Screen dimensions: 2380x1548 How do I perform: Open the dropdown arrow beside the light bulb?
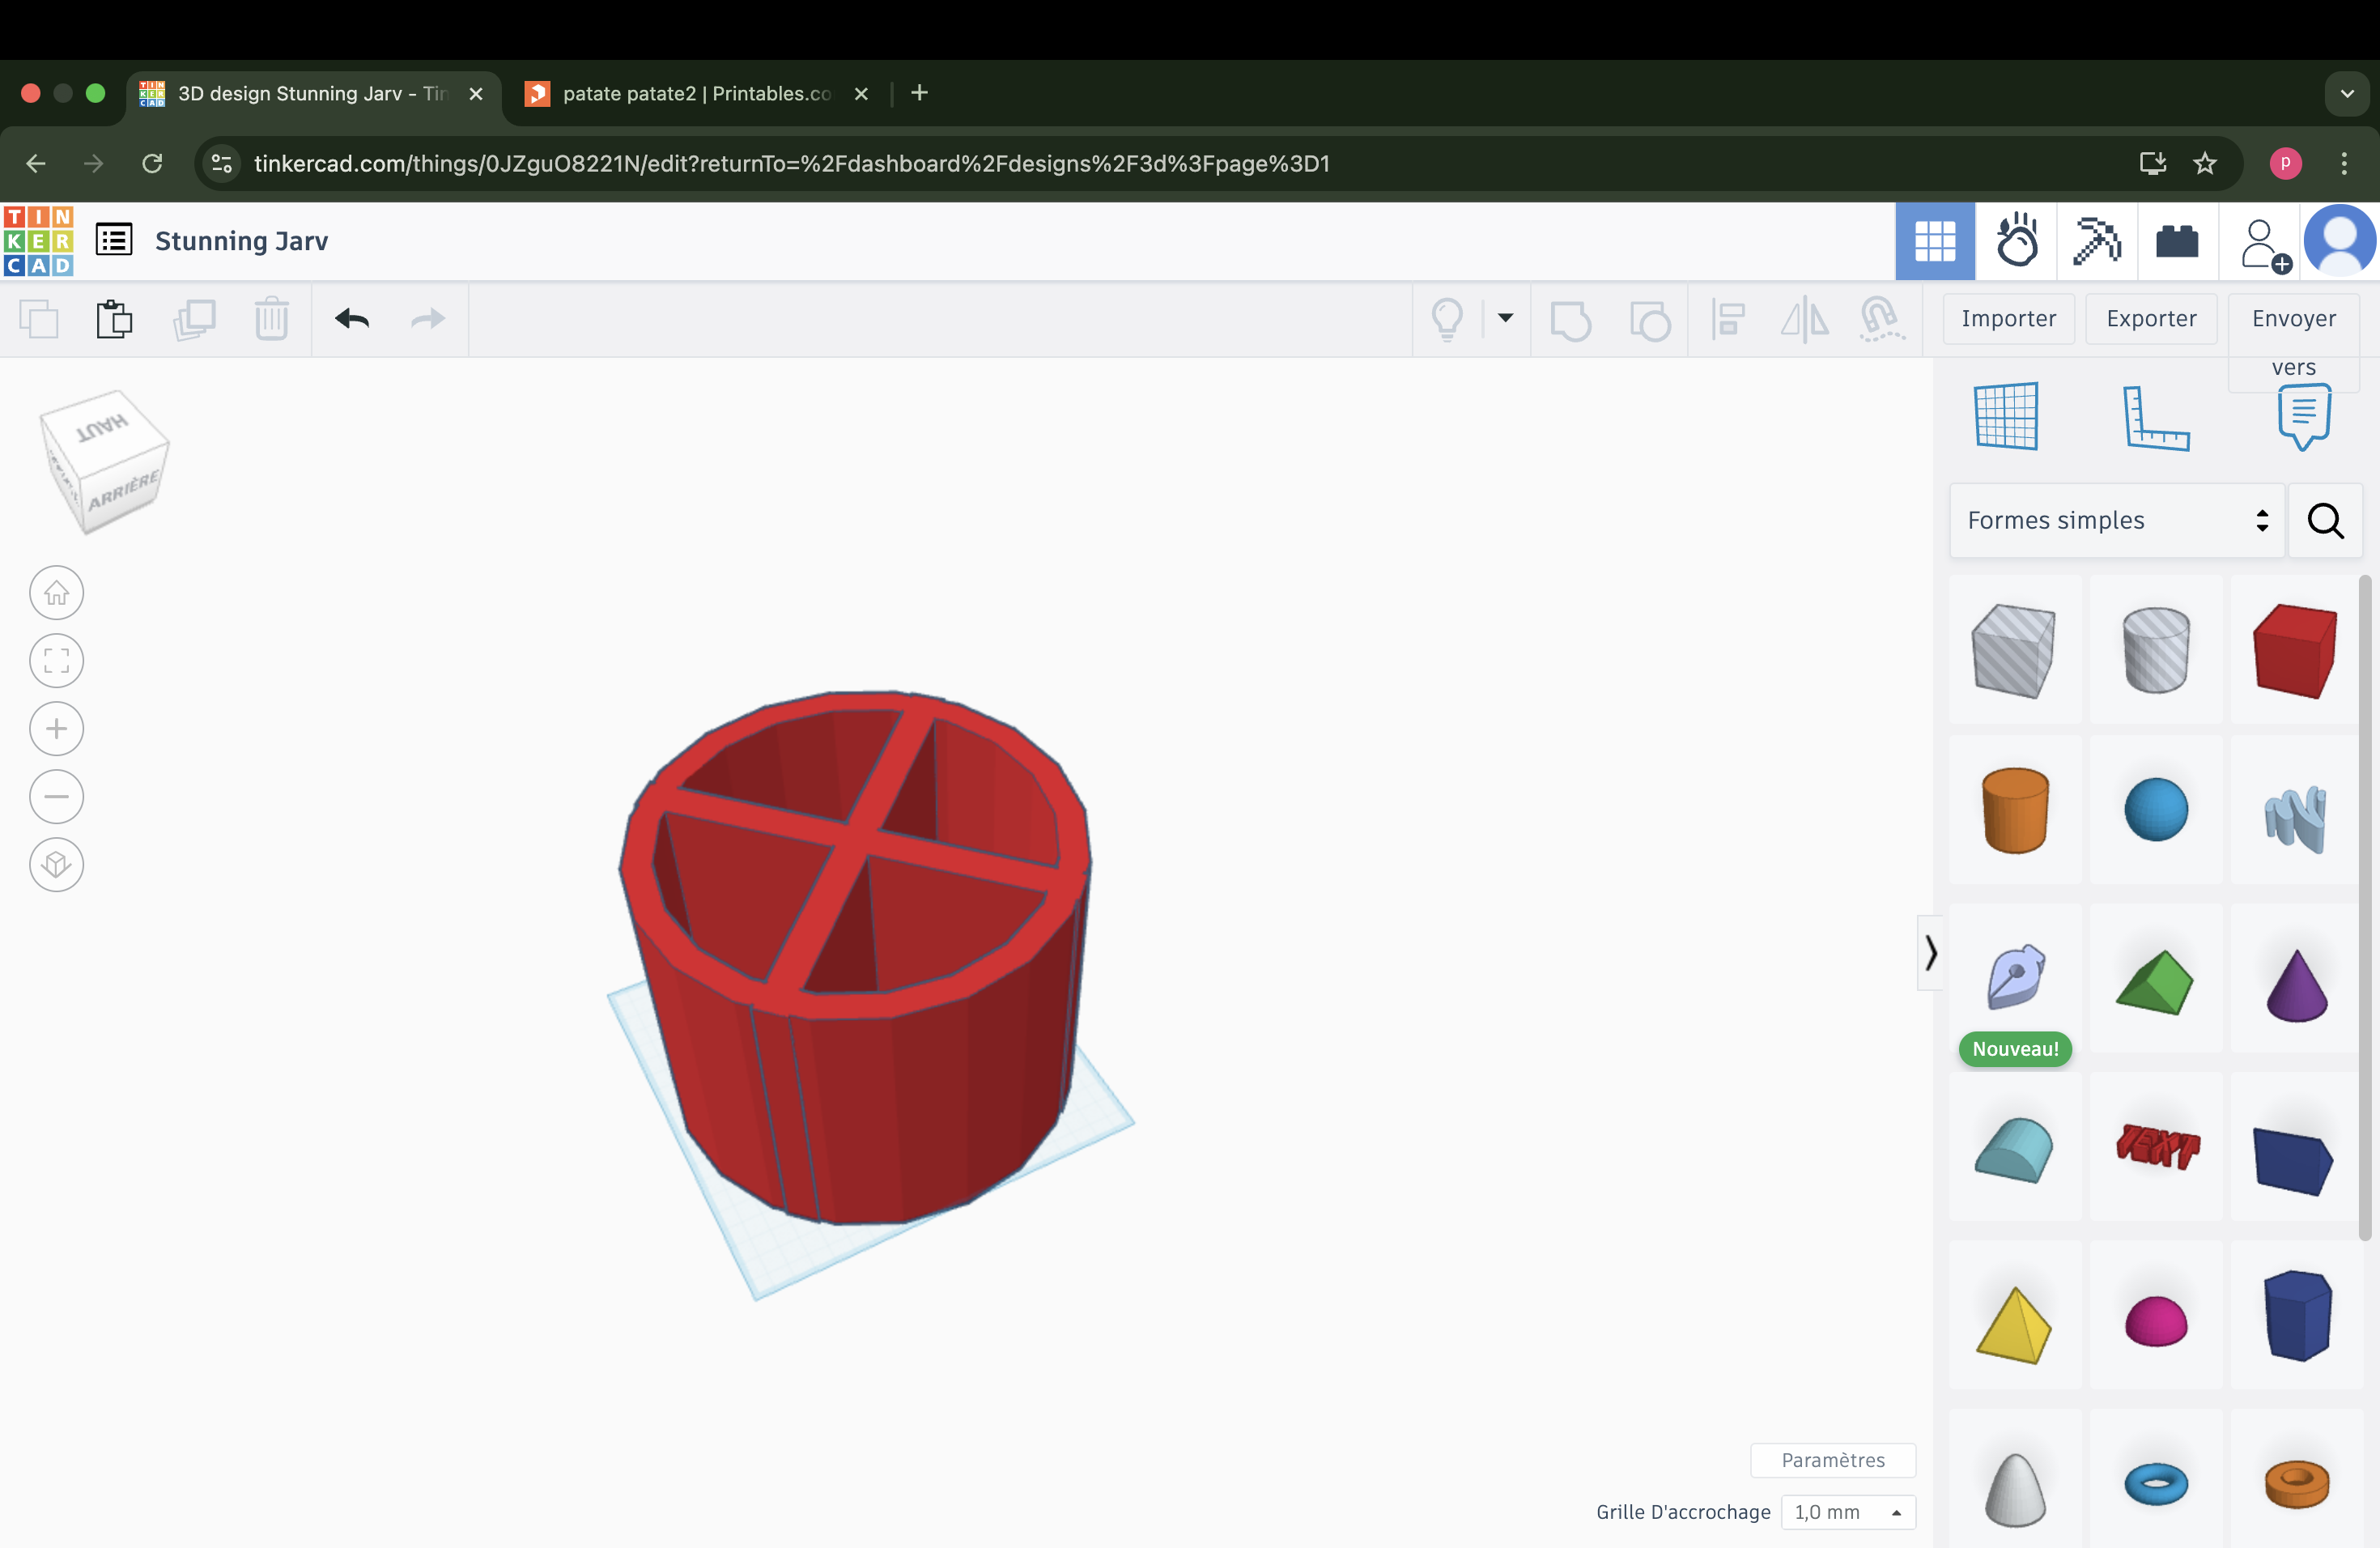pyautogui.click(x=1505, y=318)
